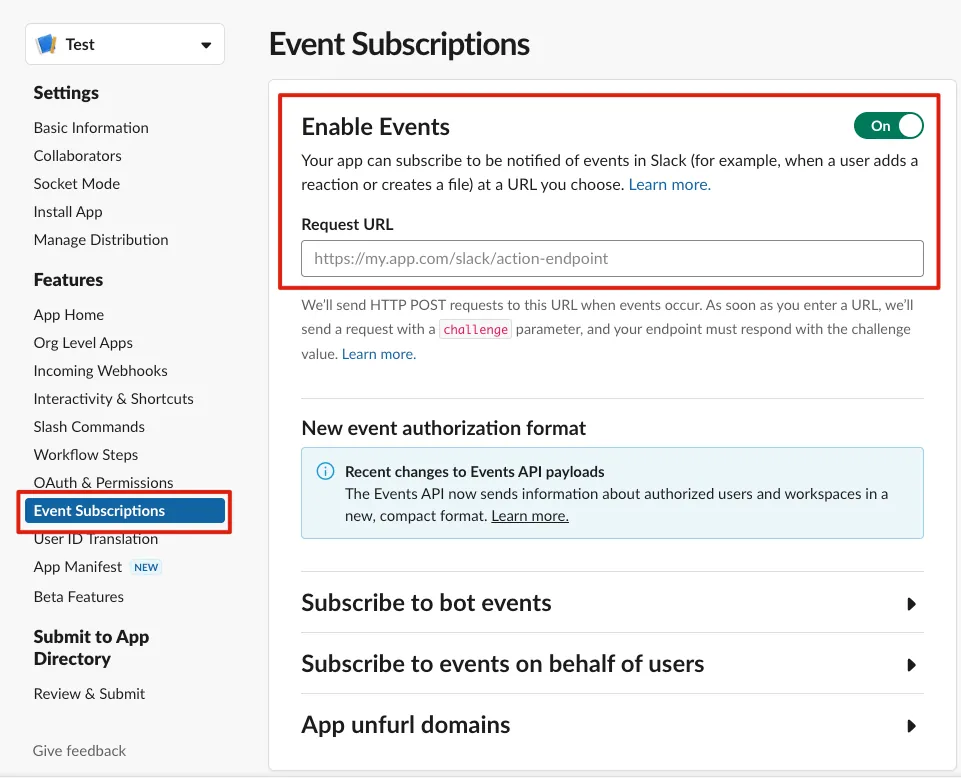Click the info icon in the payloads notice
This screenshot has width=961, height=778.
pyautogui.click(x=325, y=472)
